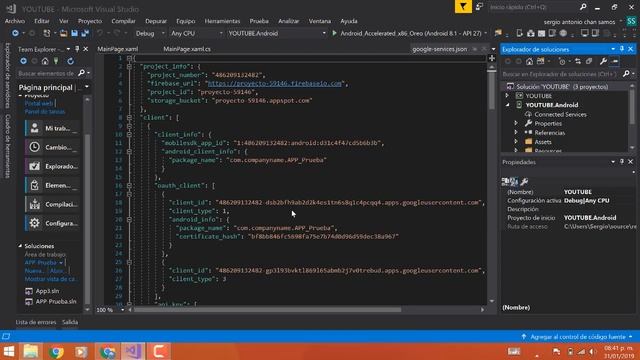Click the Navigate Backward toolbar arrow
This screenshot has height=360, width=640.
point(15,33)
